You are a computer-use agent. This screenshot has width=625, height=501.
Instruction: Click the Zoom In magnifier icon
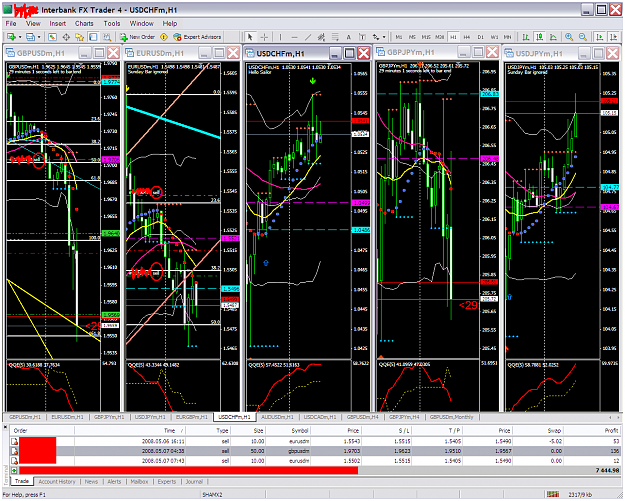coord(569,37)
